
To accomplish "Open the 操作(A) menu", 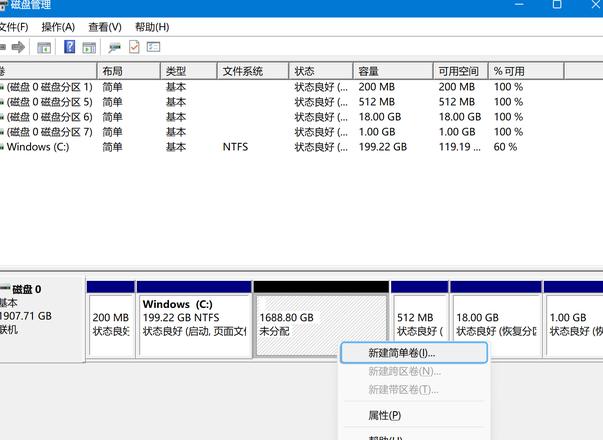I will 58,27.
